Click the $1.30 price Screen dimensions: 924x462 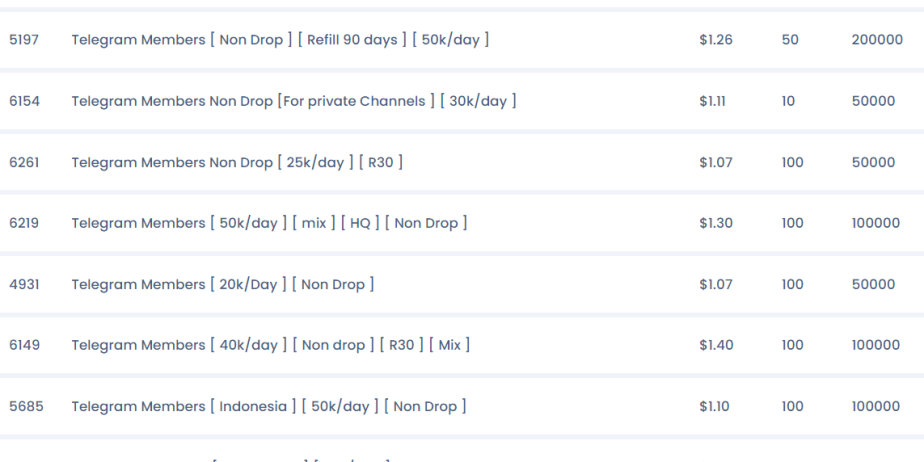716,223
